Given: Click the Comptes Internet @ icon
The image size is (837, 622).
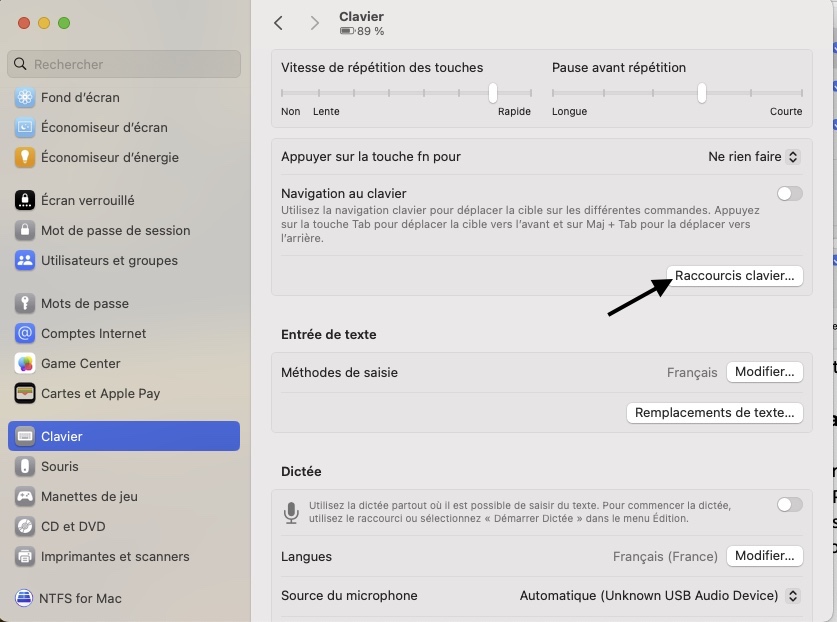Looking at the screenshot, I should tap(25, 333).
